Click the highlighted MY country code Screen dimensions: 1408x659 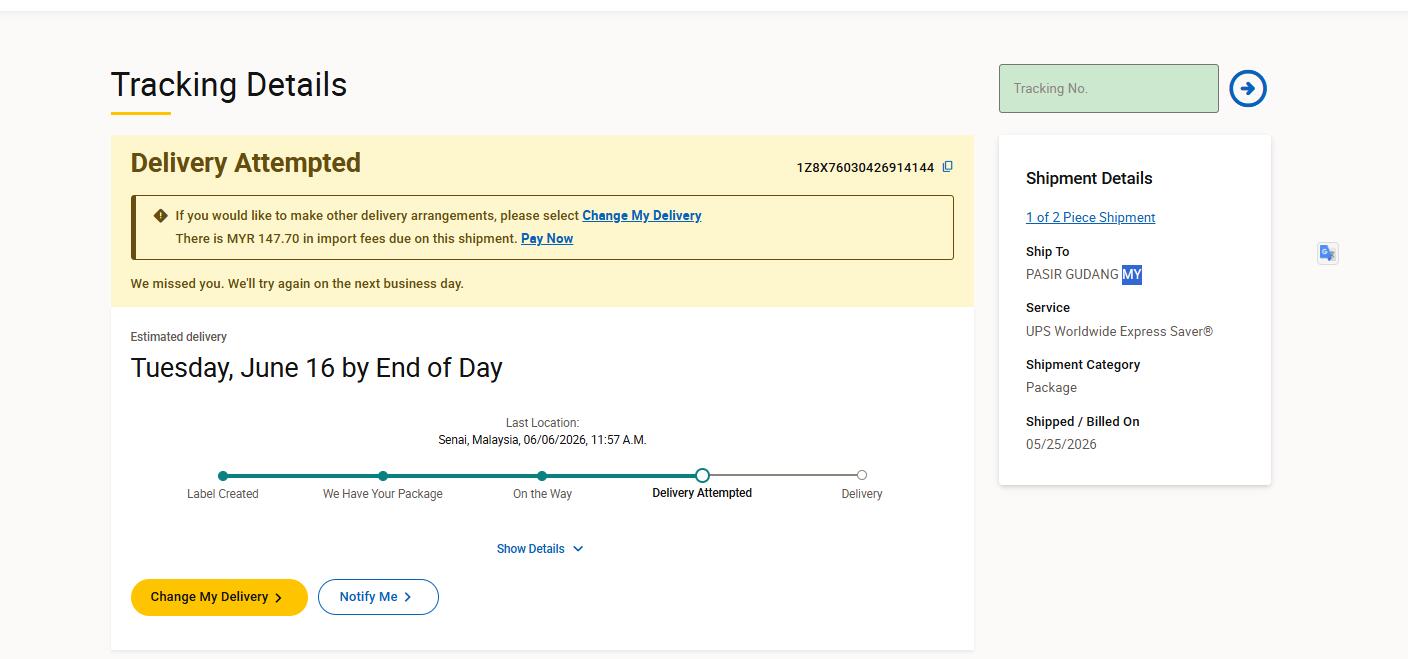(x=1131, y=274)
